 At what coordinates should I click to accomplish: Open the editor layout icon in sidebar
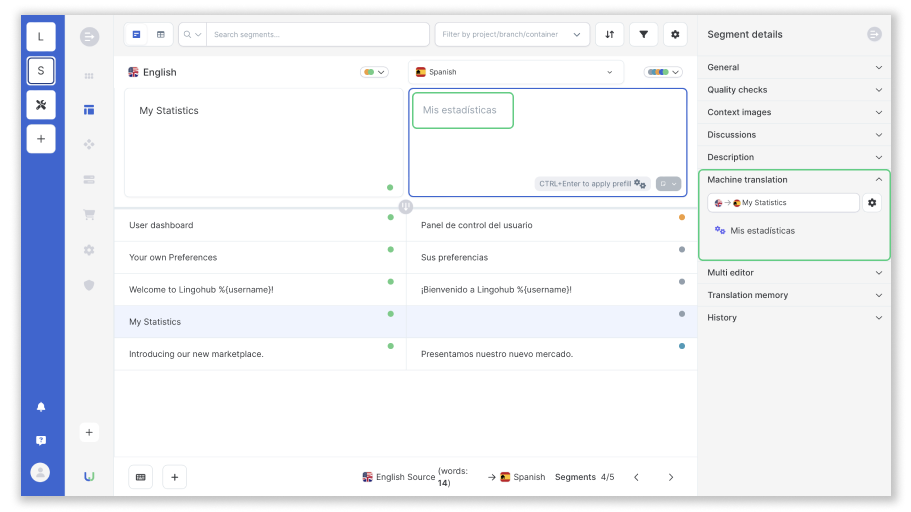click(89, 110)
